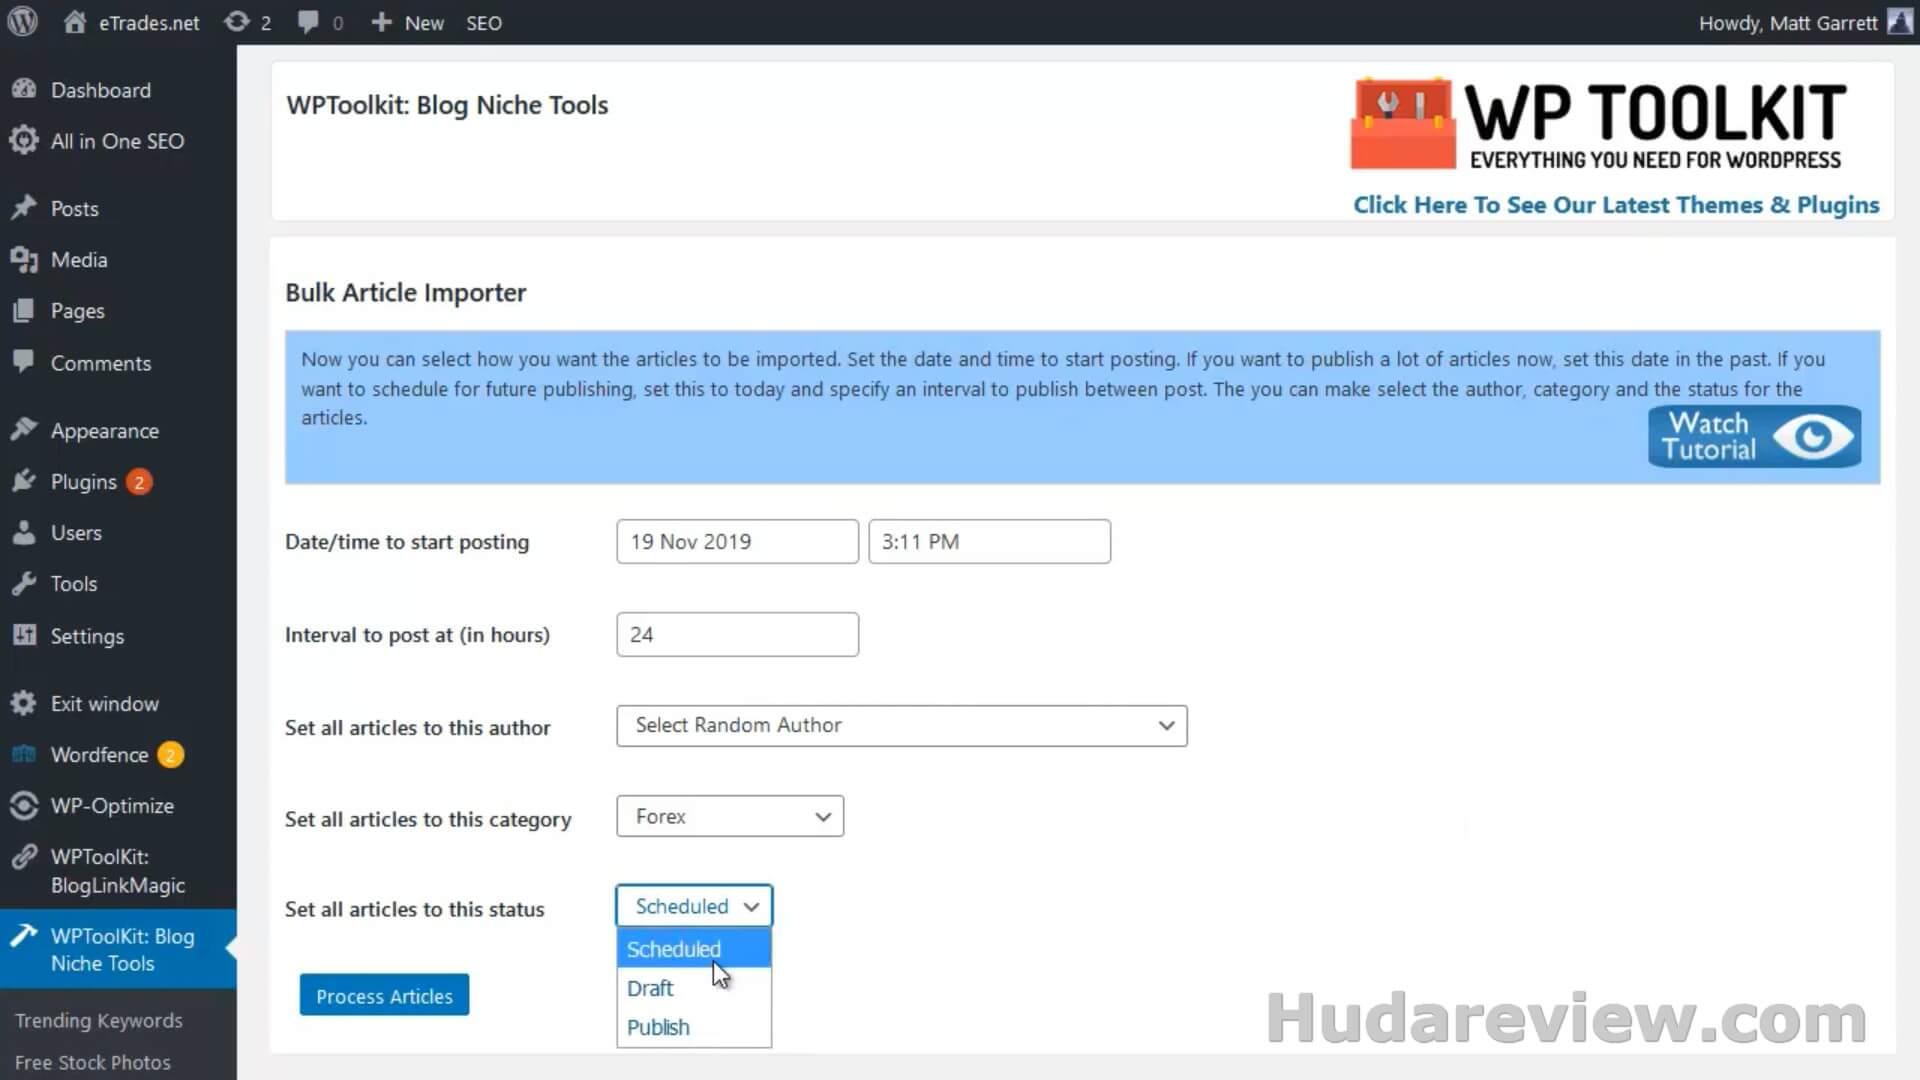Open the Users menu label
The height and width of the screenshot is (1080, 1920).
[76, 533]
